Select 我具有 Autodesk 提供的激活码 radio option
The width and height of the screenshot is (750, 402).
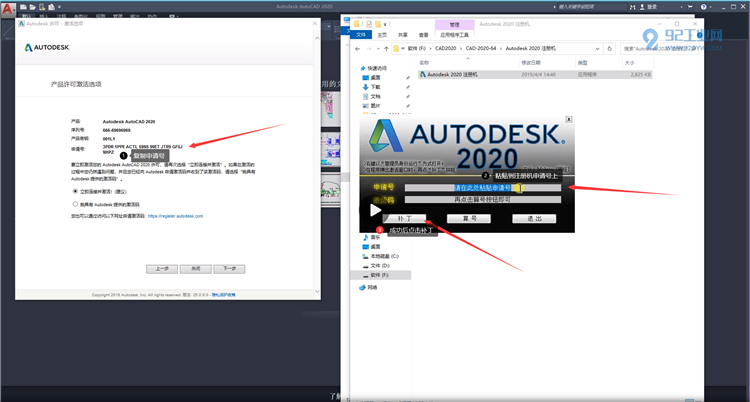[x=75, y=204]
